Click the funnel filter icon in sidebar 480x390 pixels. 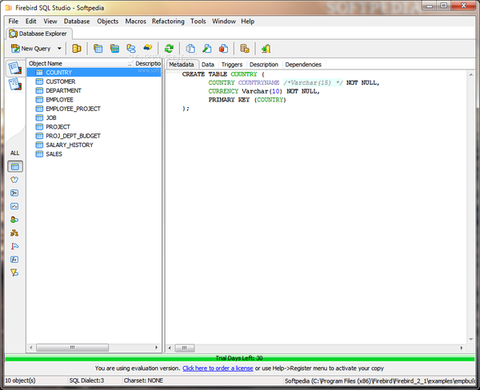(x=14, y=273)
